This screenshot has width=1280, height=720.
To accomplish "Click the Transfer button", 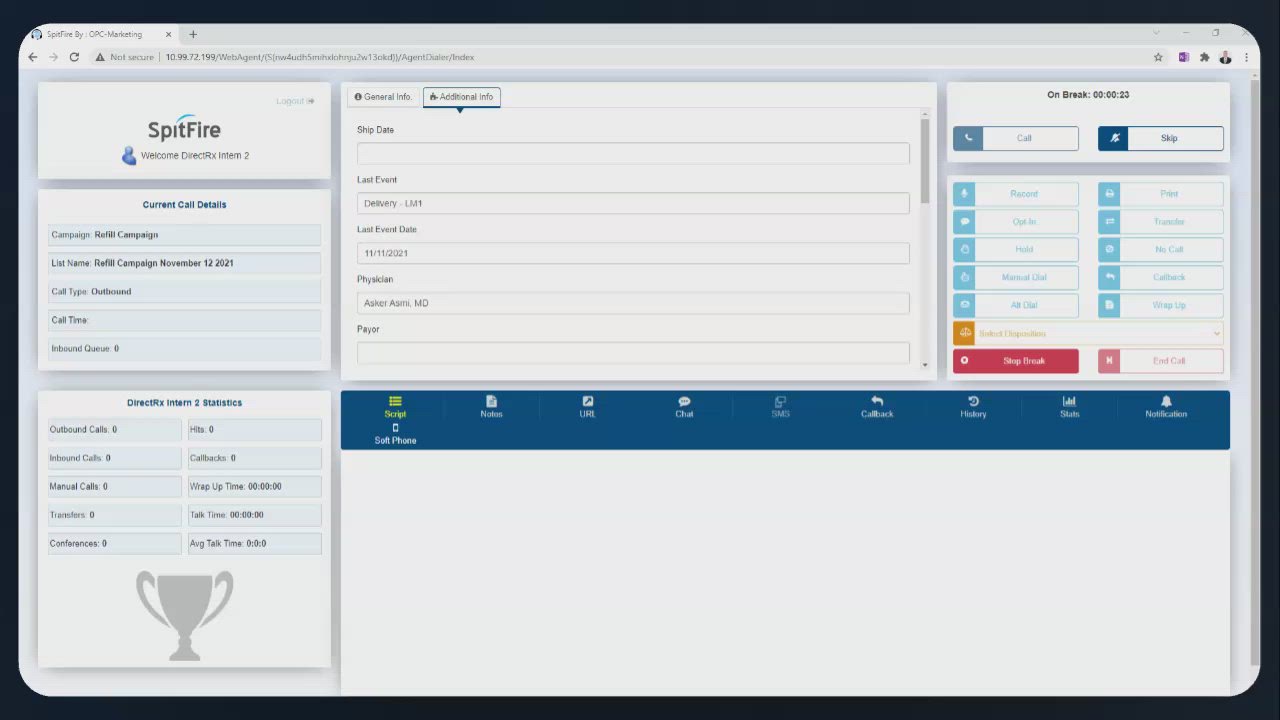I will (x=1161, y=222).
